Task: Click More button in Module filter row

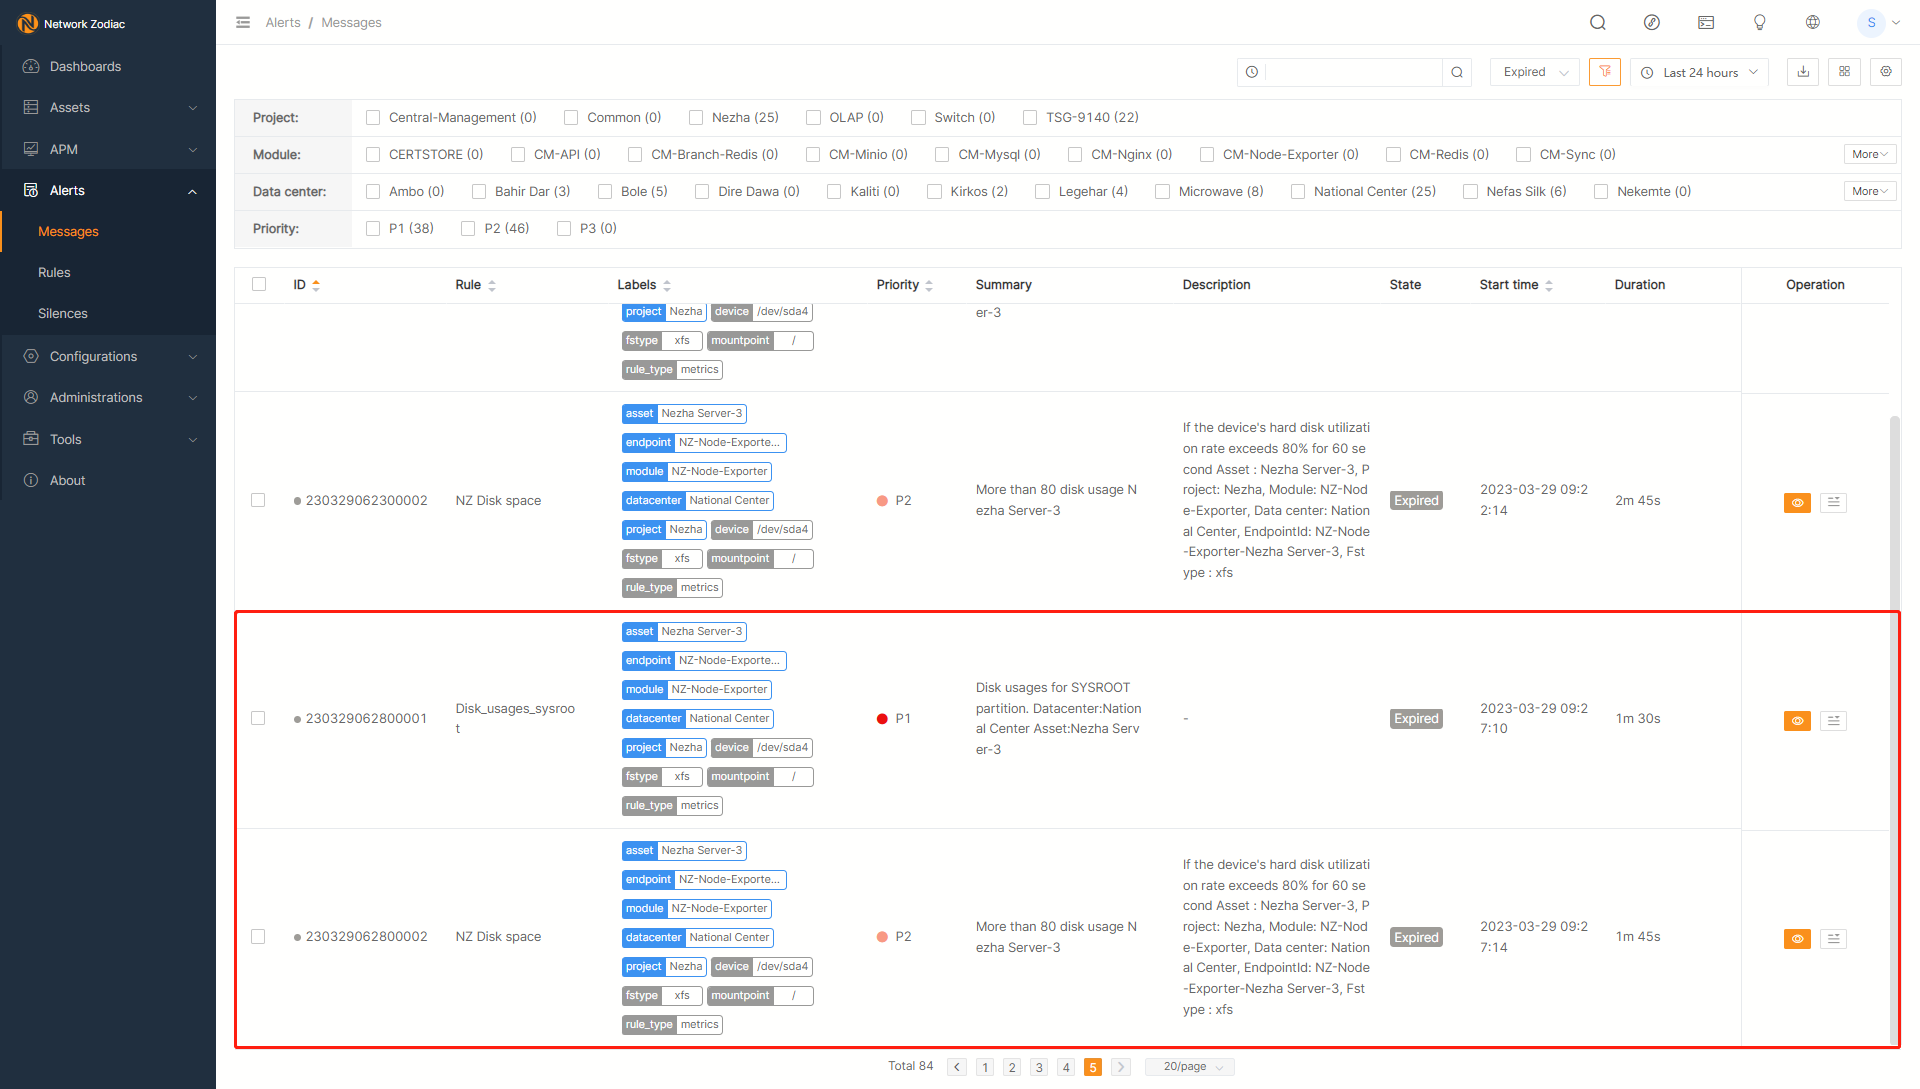Action: click(x=1869, y=155)
